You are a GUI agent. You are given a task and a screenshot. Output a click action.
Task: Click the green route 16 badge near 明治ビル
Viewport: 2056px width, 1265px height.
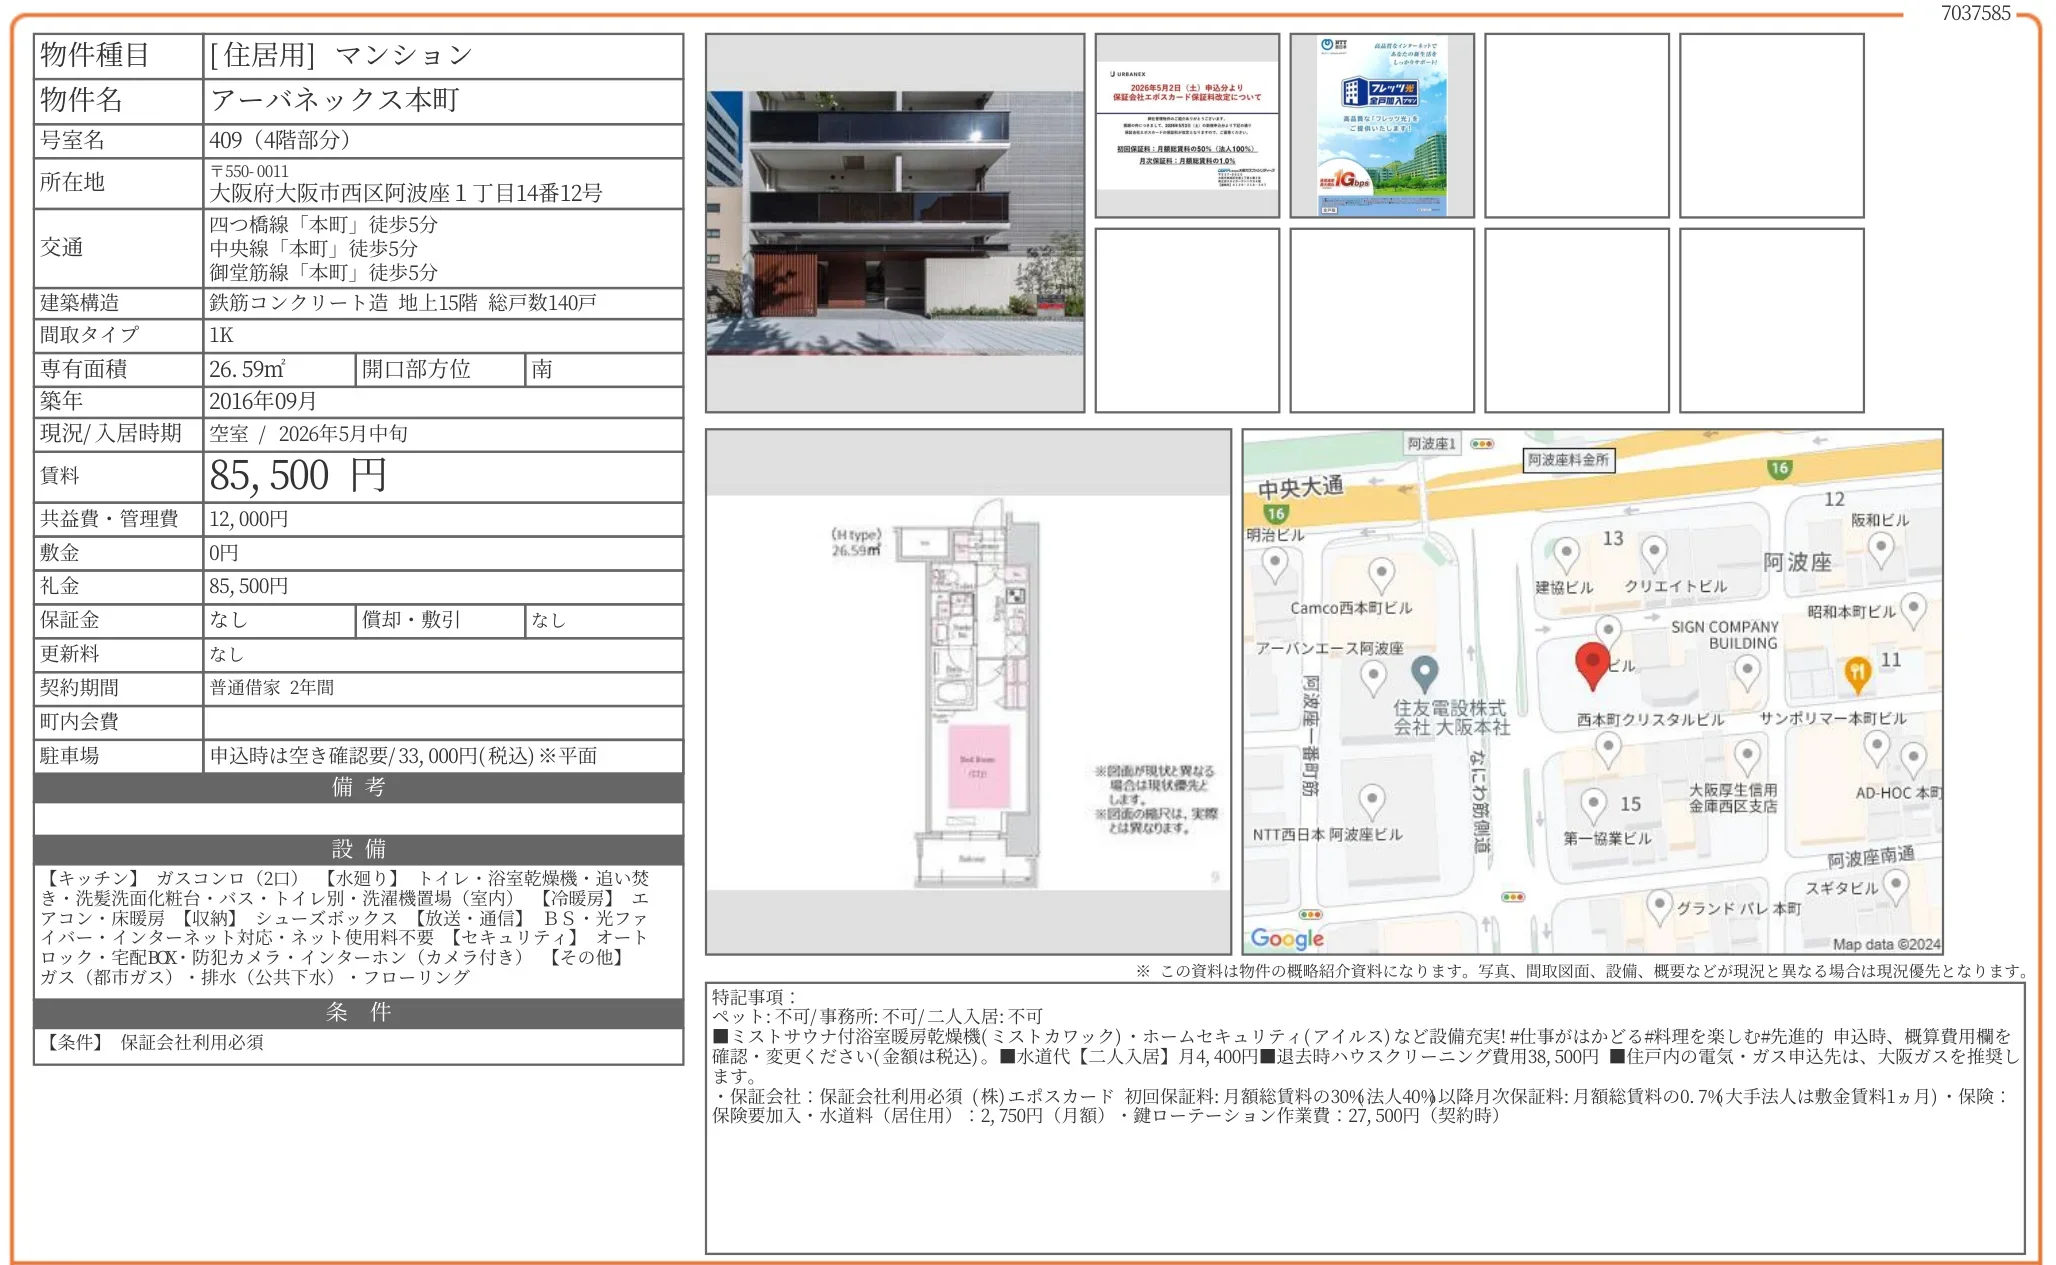pyautogui.click(x=1275, y=514)
